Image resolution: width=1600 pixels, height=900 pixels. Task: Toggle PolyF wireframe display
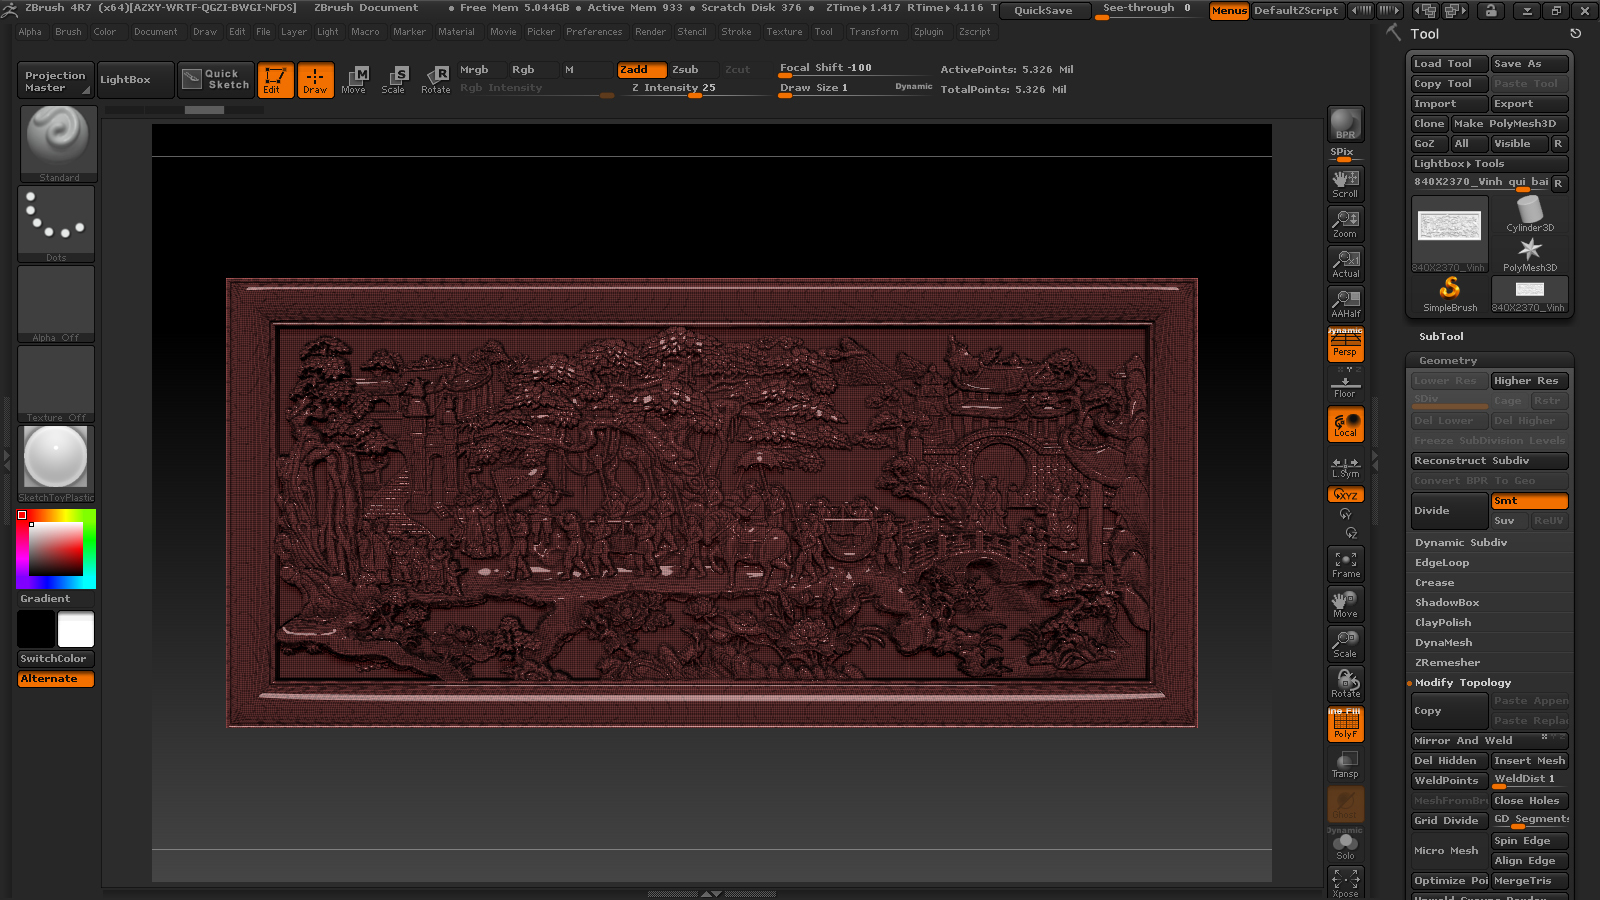1345,724
